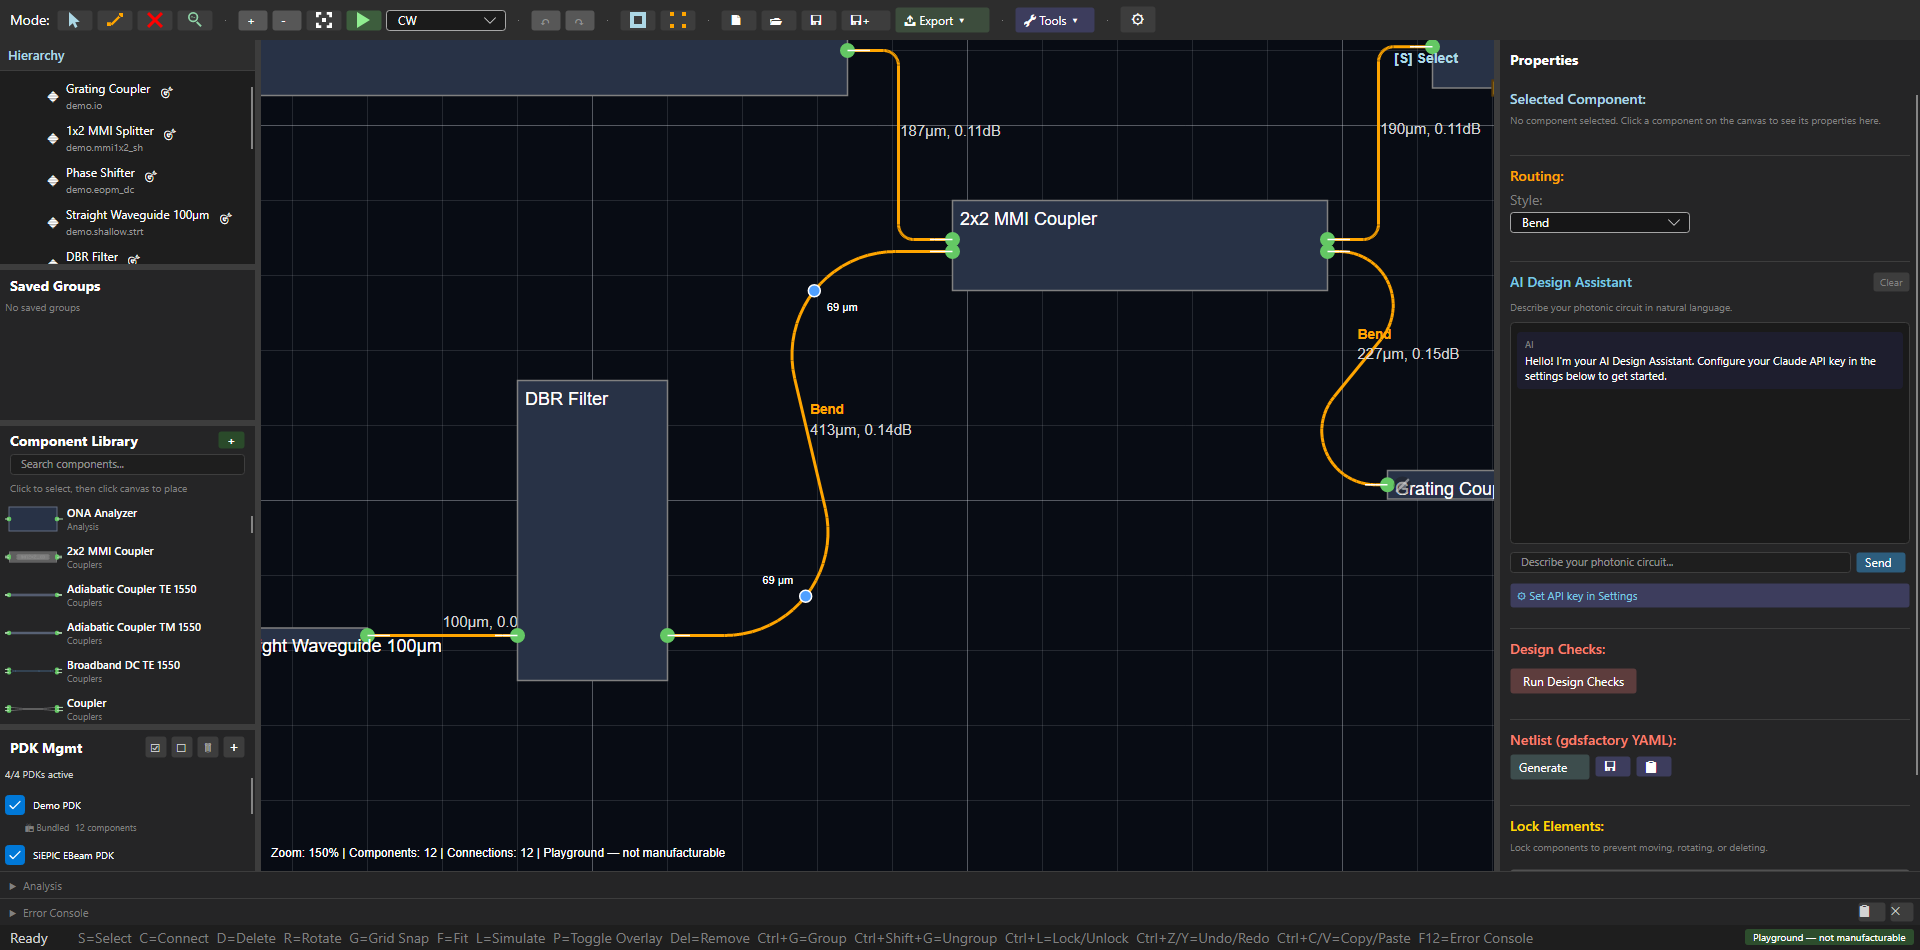
Task: Add a new PDK with plus
Action: click(x=234, y=748)
